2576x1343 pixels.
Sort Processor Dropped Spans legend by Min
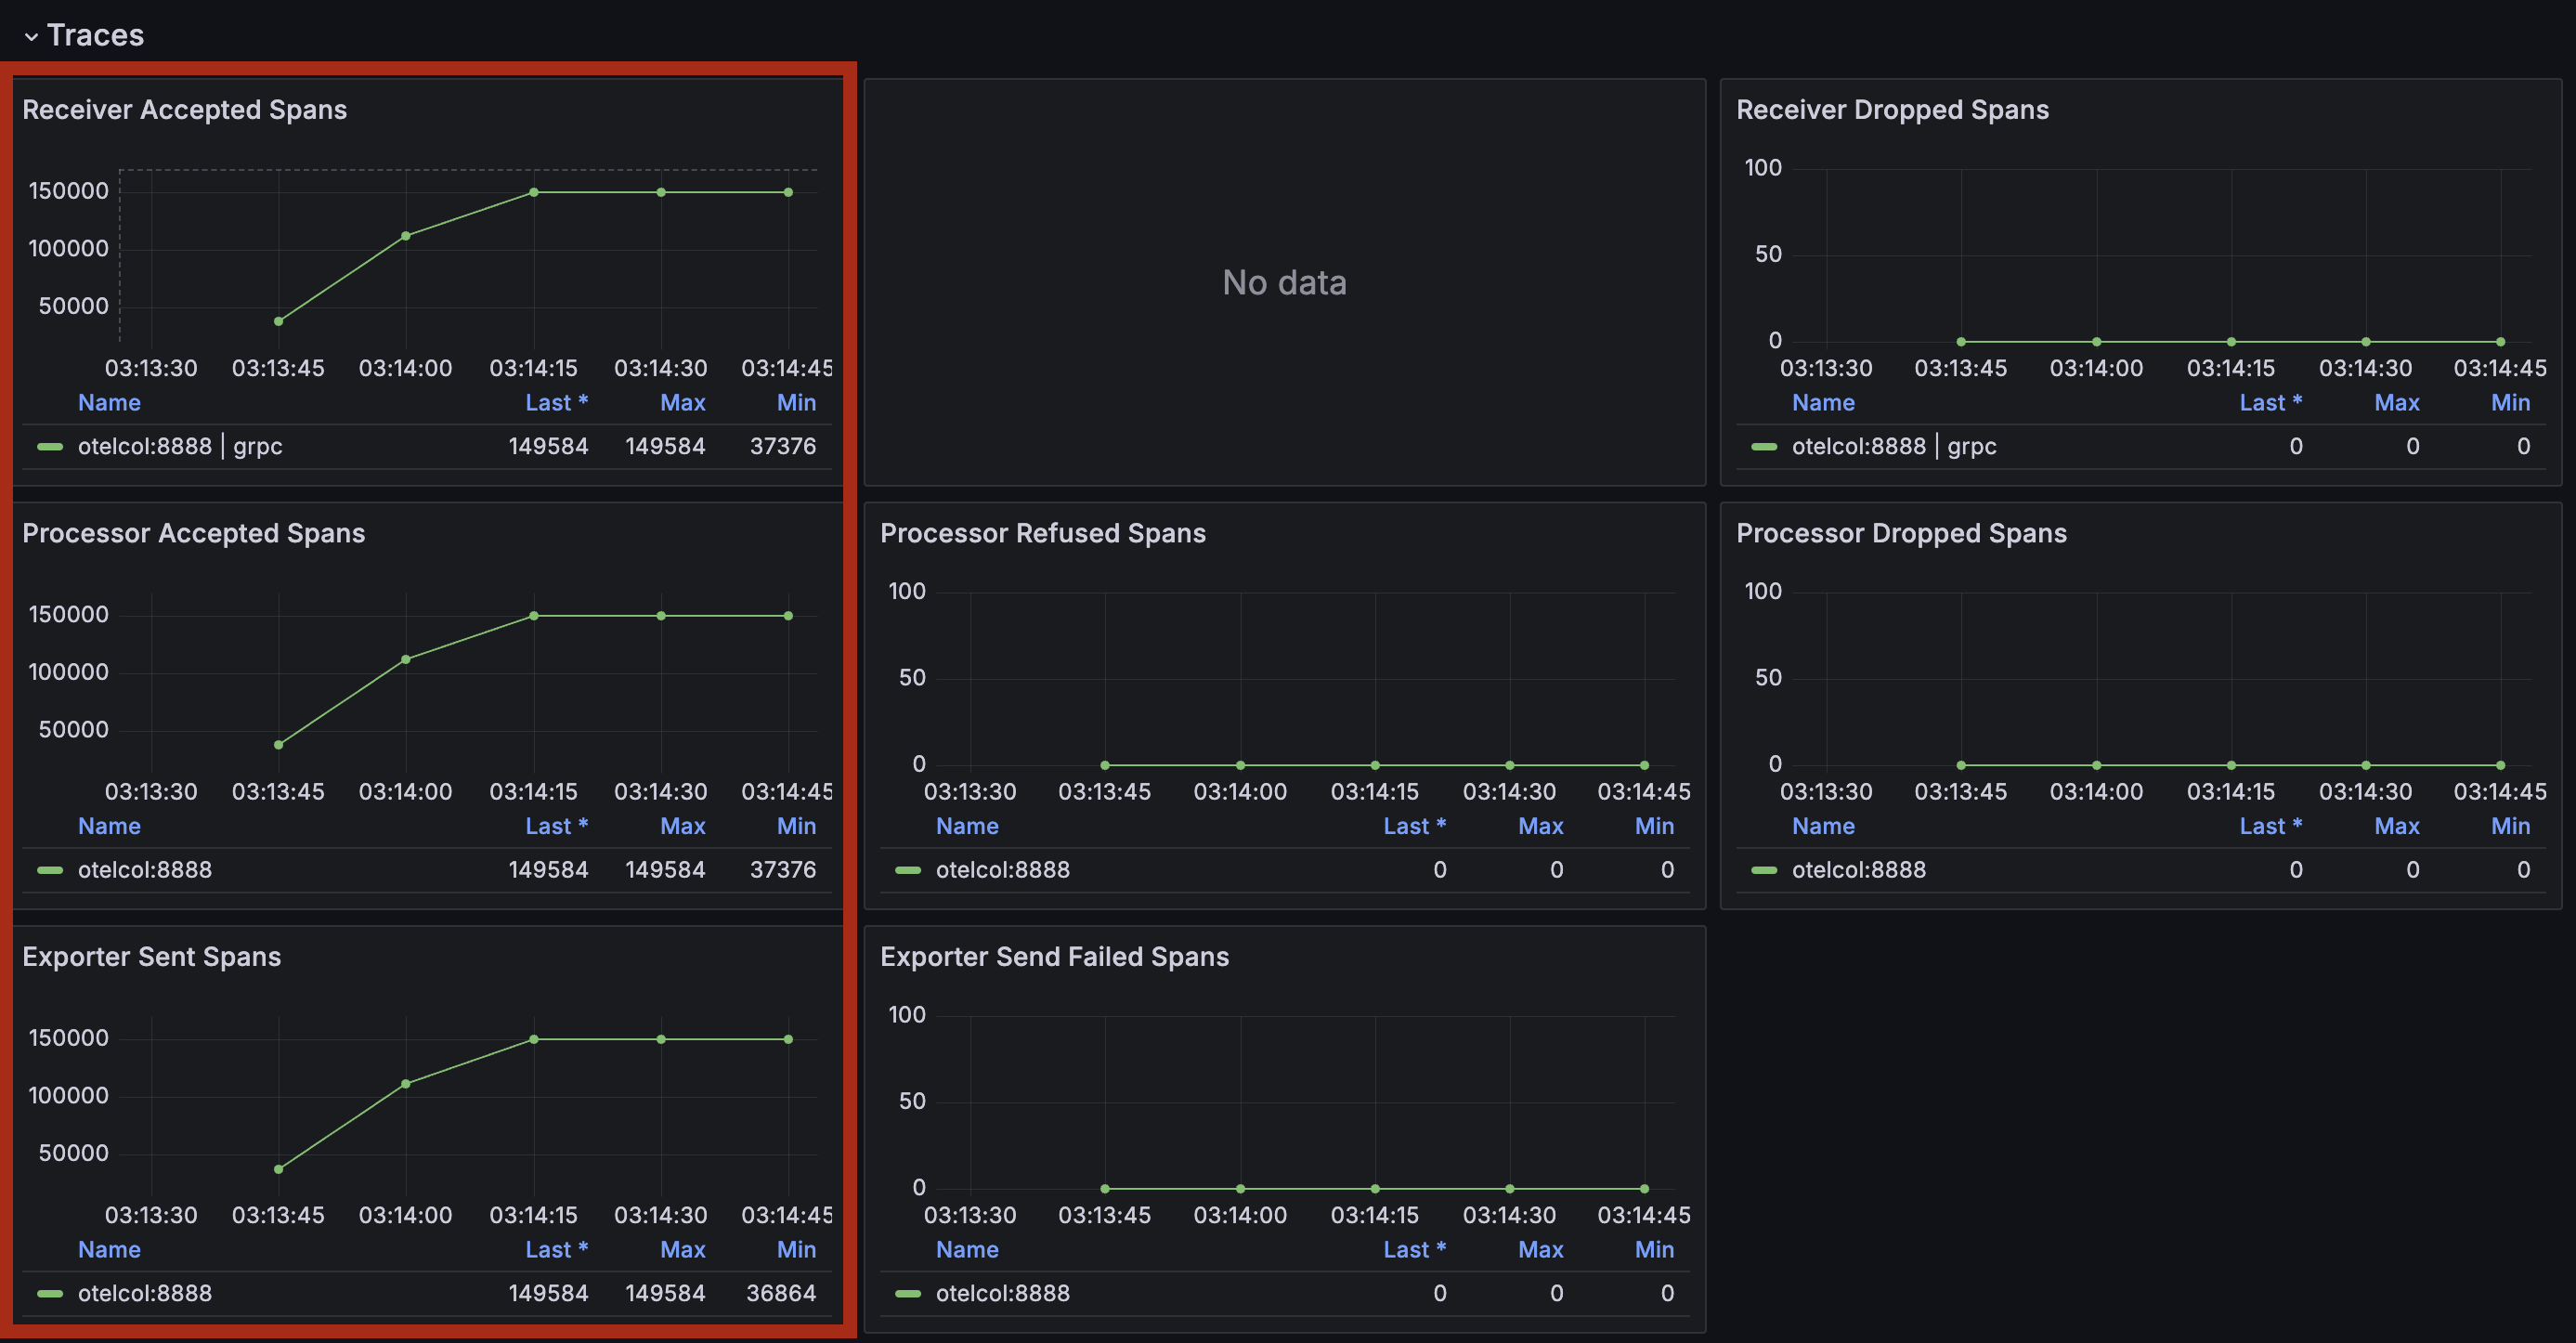tap(2511, 826)
